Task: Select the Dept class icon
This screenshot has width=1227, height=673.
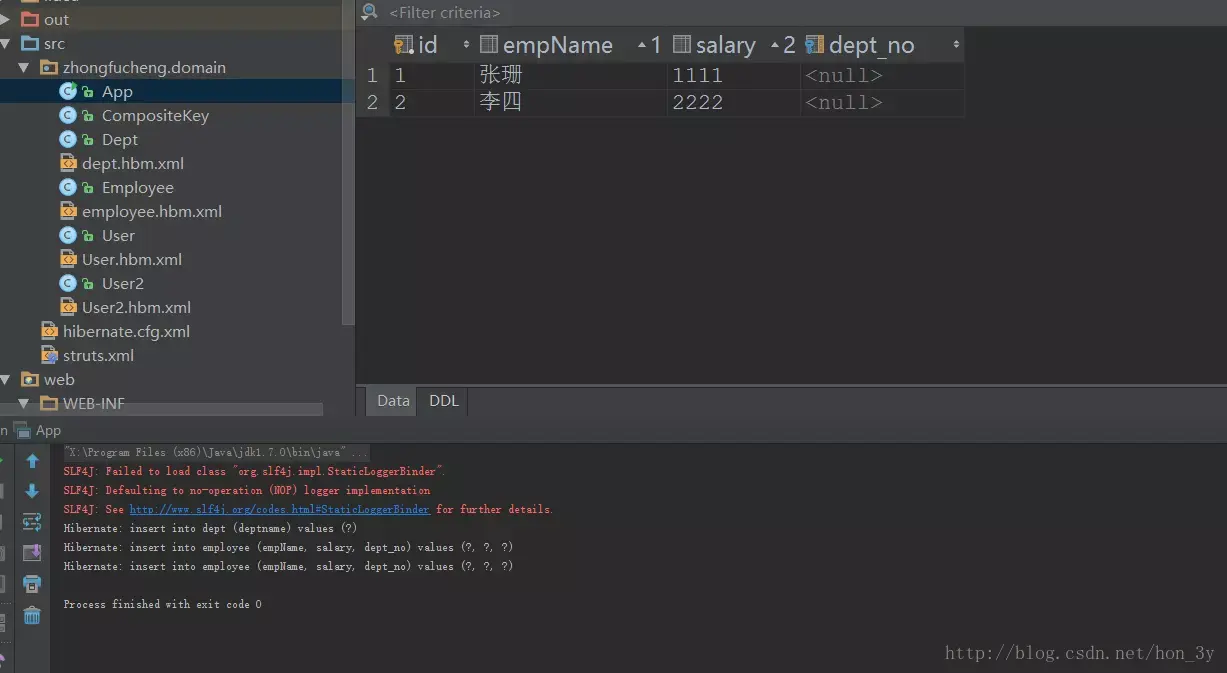Action: 68,139
